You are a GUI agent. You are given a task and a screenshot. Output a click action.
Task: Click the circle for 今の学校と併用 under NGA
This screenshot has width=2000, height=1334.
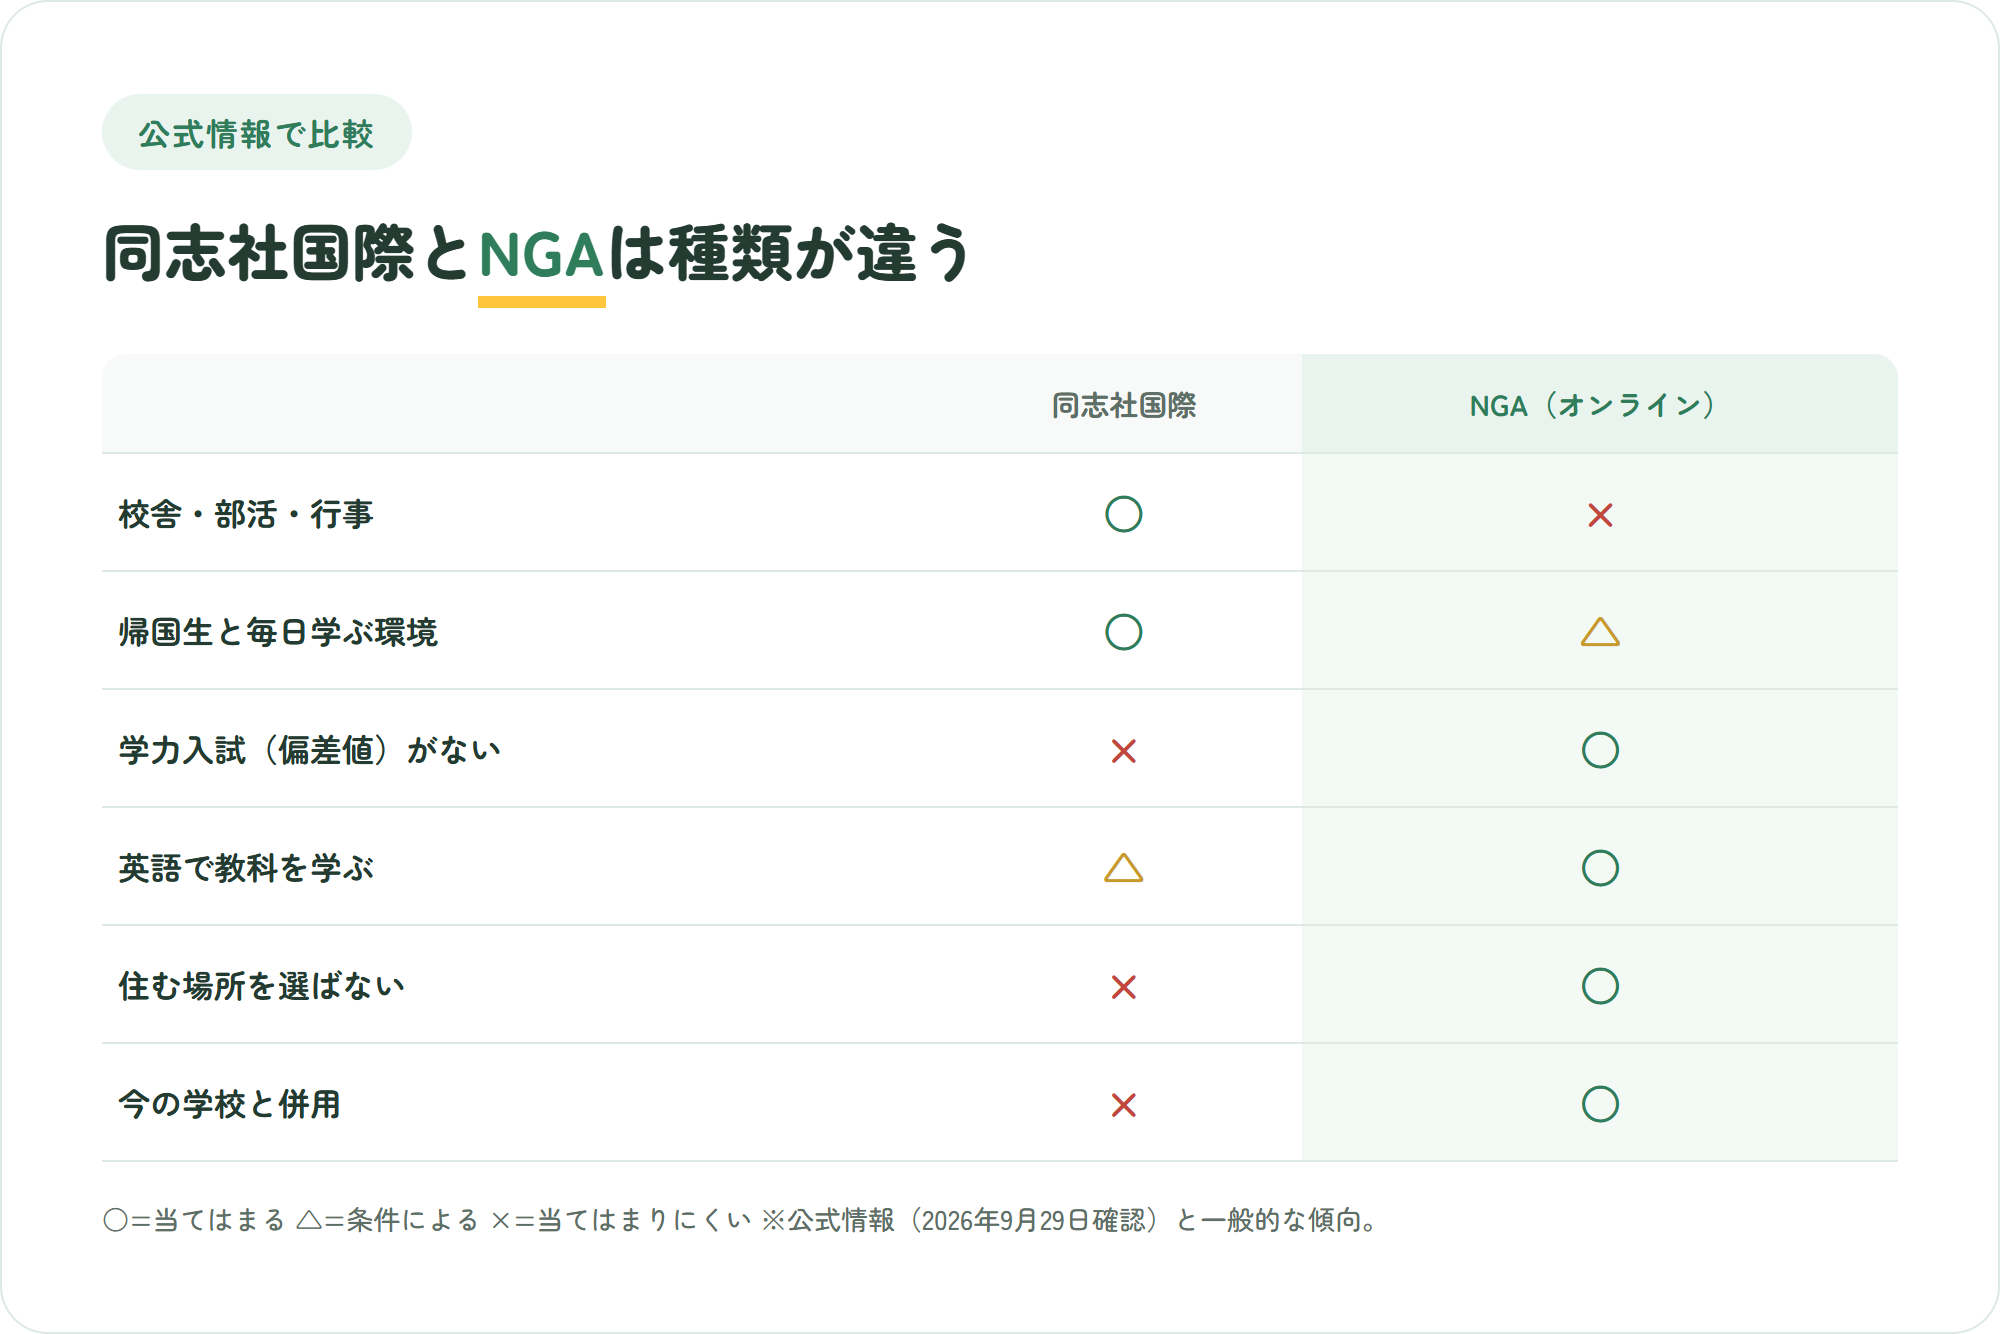point(1600,1104)
